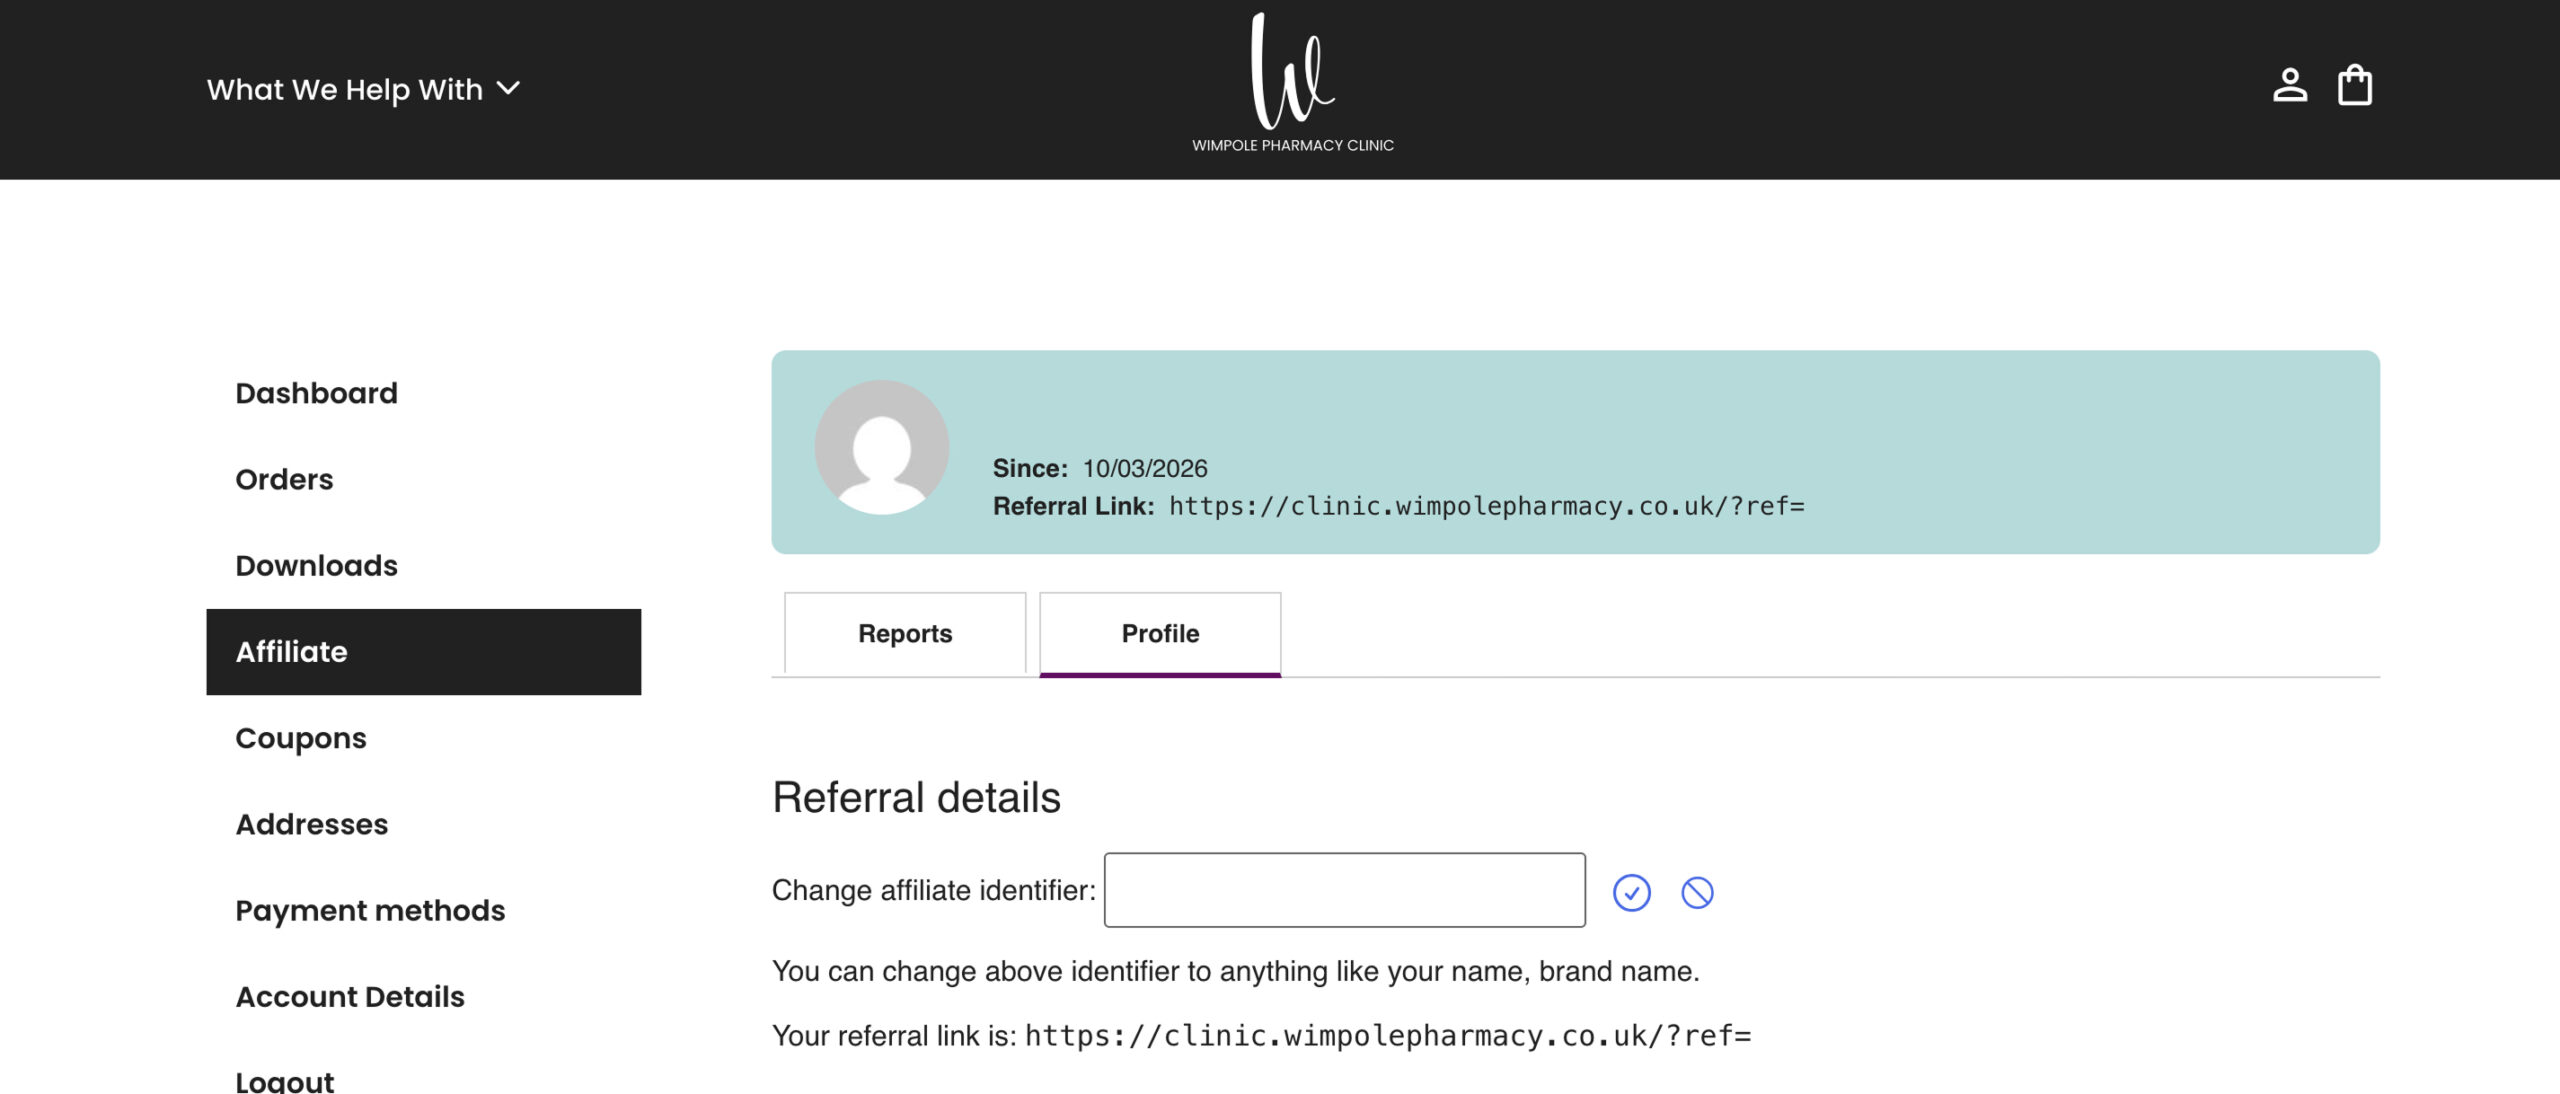Go to Dashboard in account sidebar
Screen dimensions: 2560x1094
click(x=316, y=393)
